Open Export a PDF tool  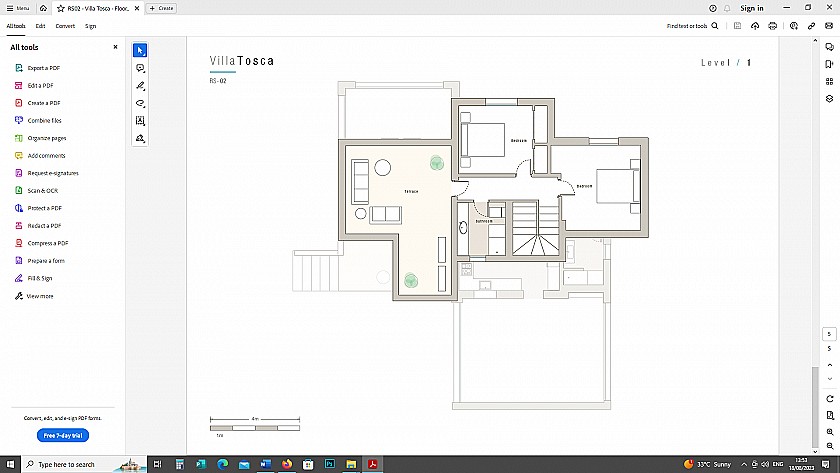(x=44, y=68)
